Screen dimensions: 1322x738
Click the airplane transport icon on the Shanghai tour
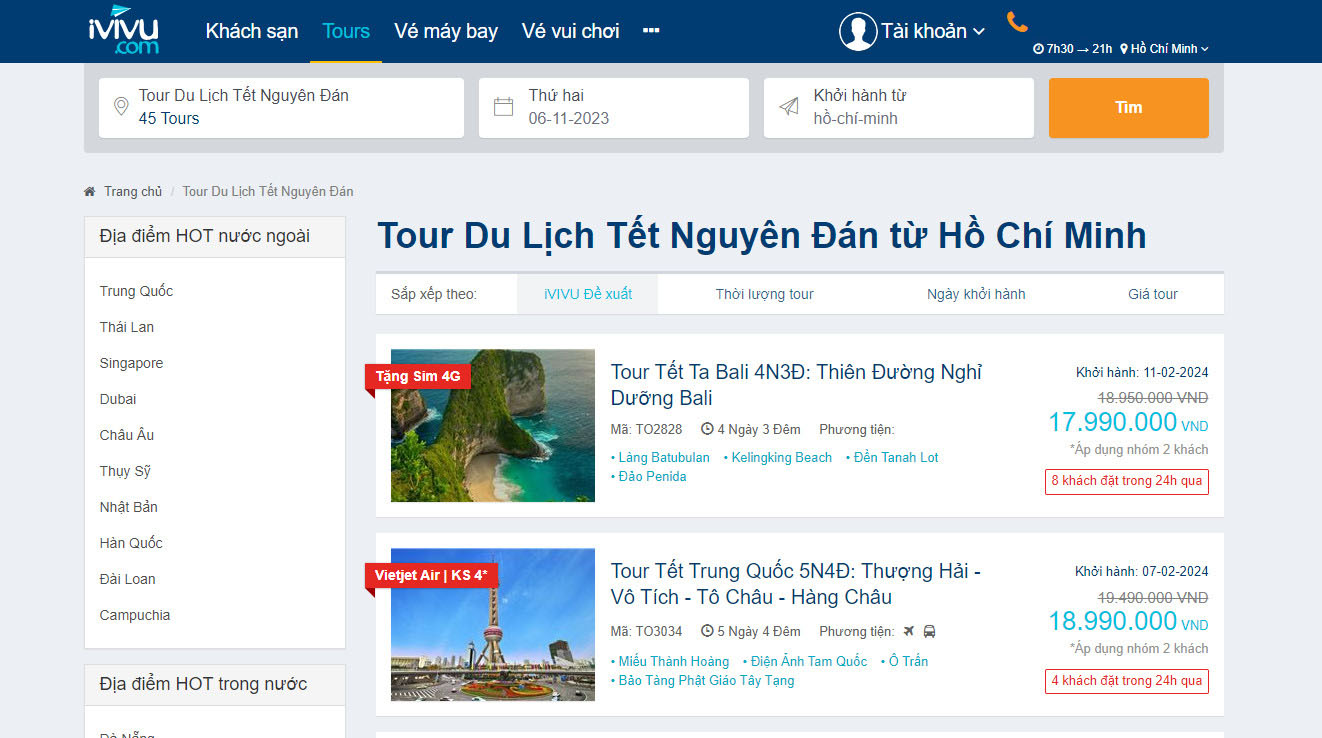[x=910, y=631]
